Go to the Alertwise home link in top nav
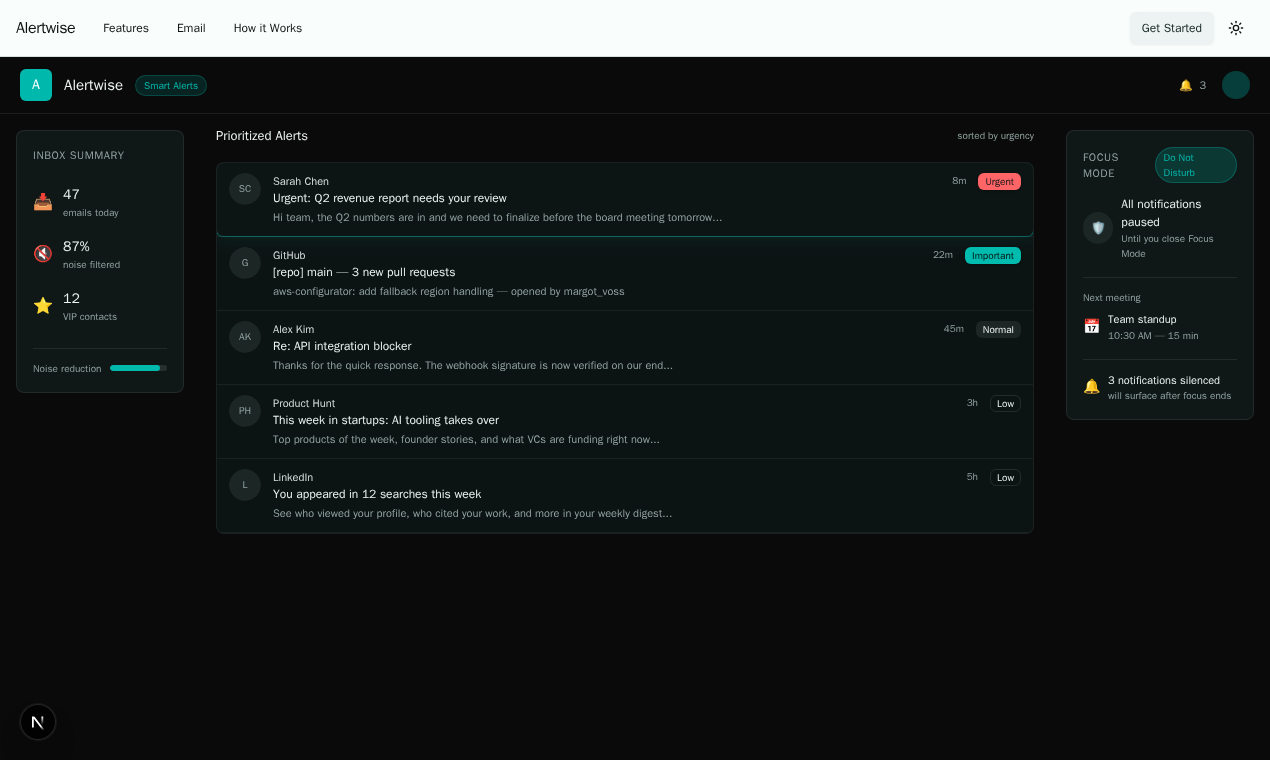1270x760 pixels. pos(45,28)
